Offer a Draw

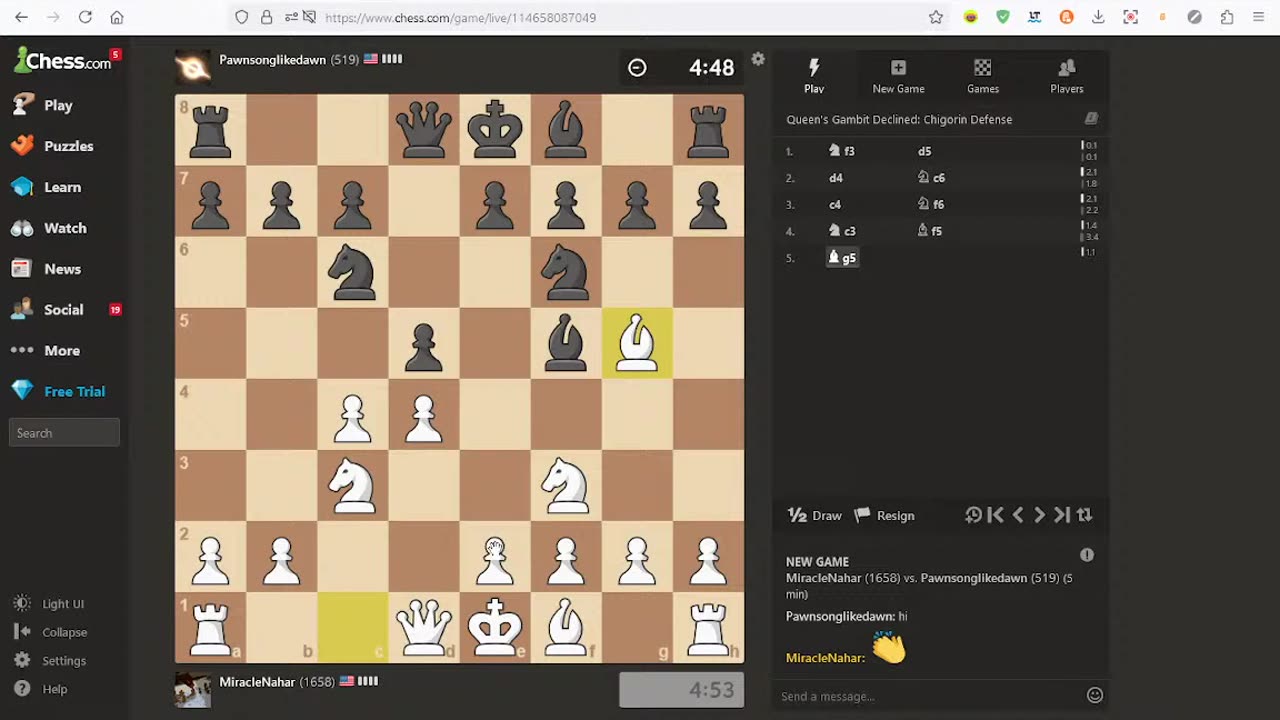pos(815,516)
